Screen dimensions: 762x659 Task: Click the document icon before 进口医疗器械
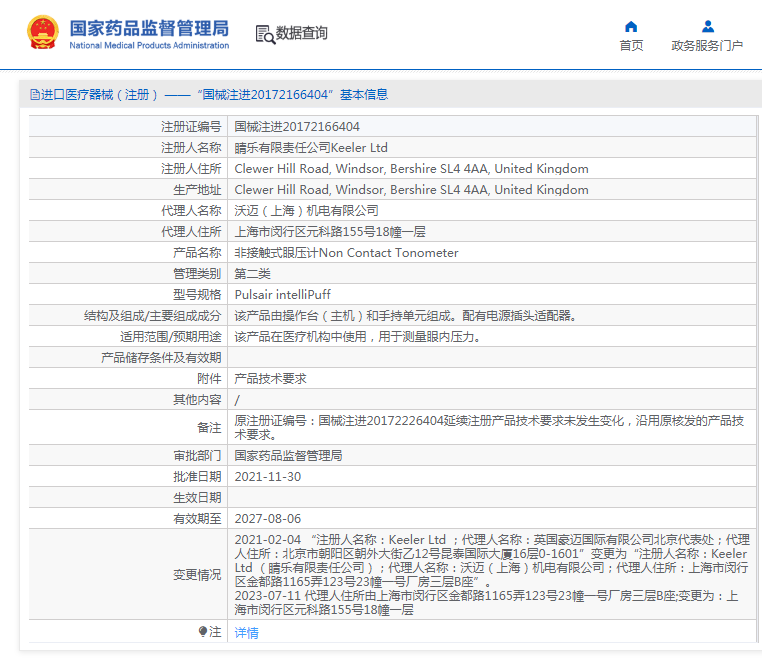[x=35, y=95]
